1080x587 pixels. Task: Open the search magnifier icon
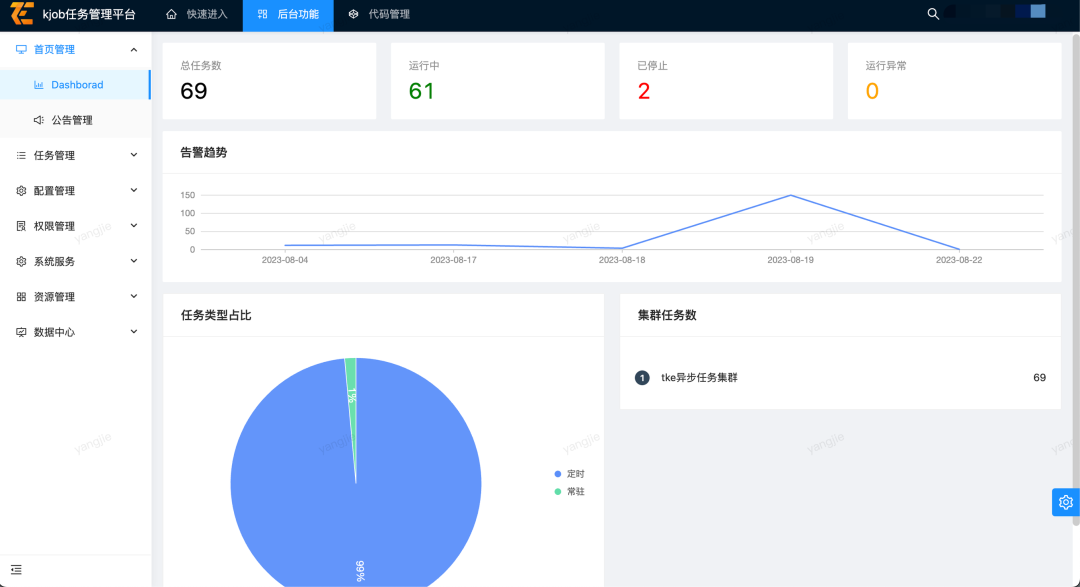coord(933,14)
